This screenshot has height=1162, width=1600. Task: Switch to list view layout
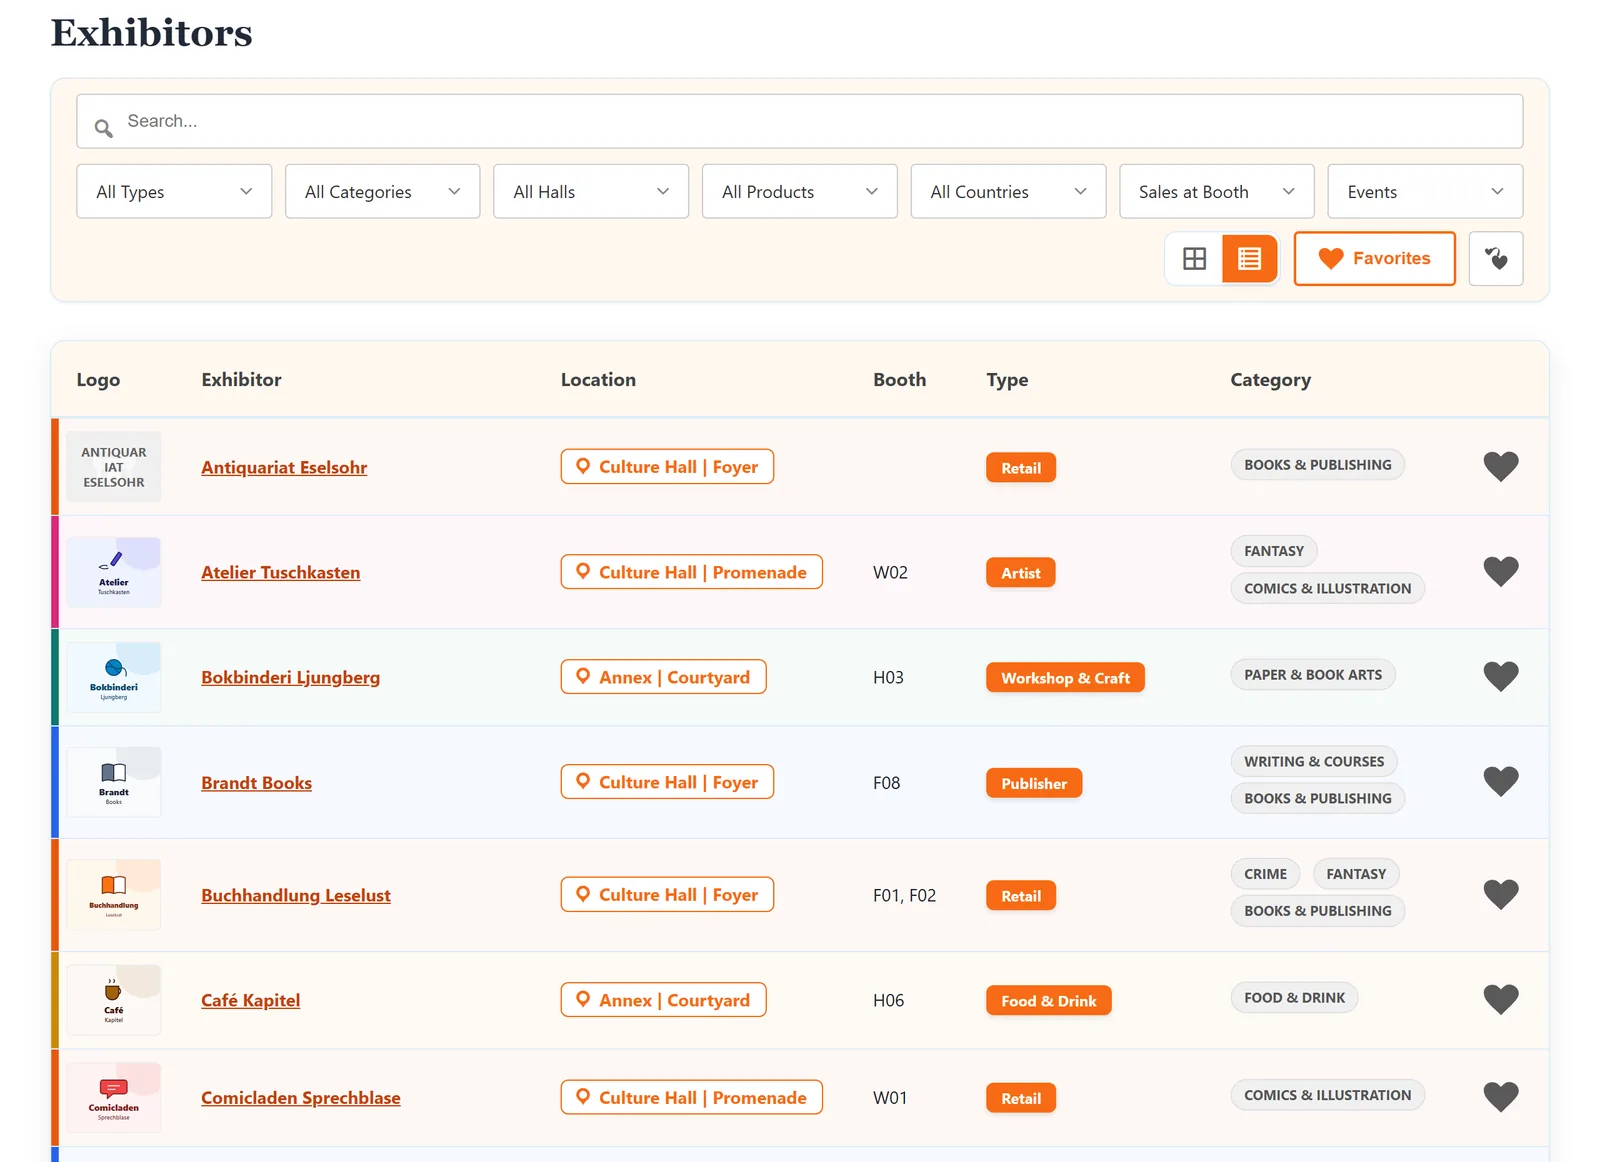tap(1249, 259)
